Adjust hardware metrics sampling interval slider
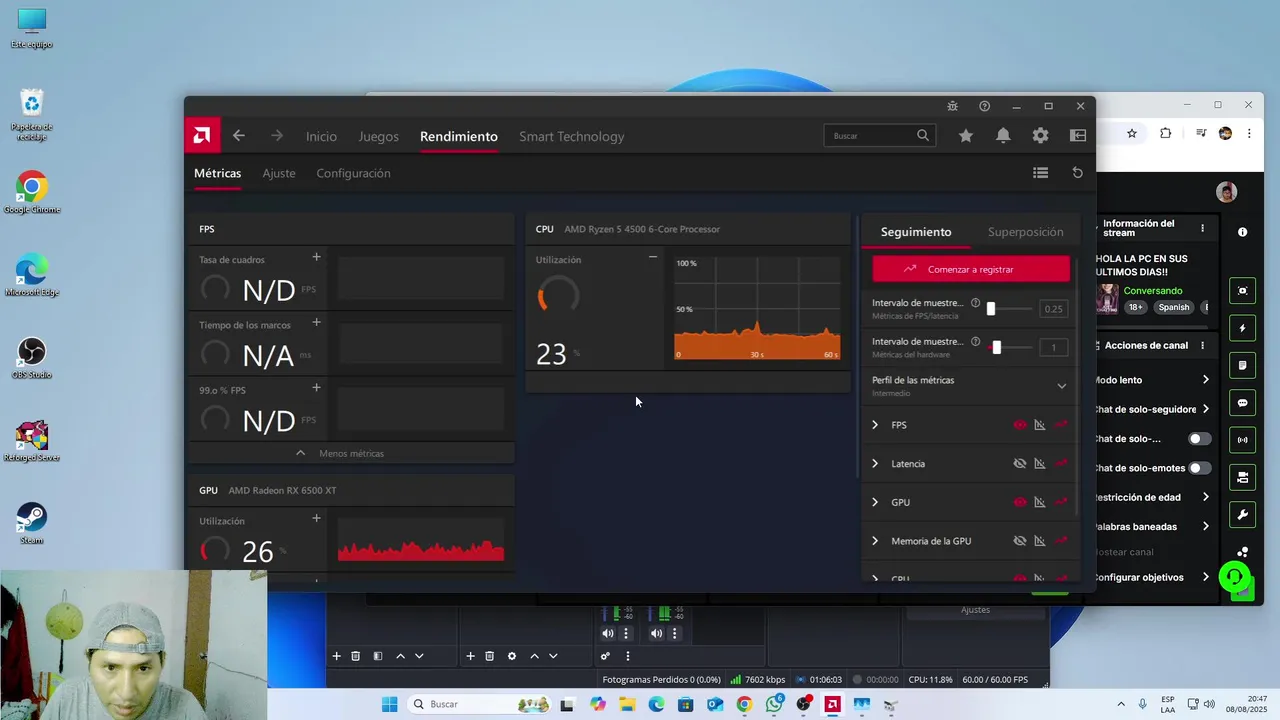This screenshot has height=720, width=1280. (x=996, y=347)
